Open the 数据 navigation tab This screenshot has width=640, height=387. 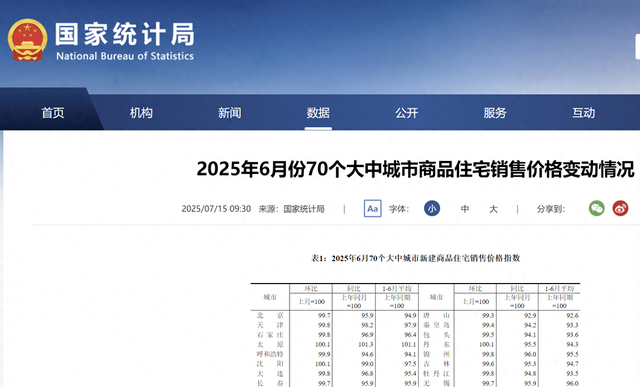[x=318, y=113]
